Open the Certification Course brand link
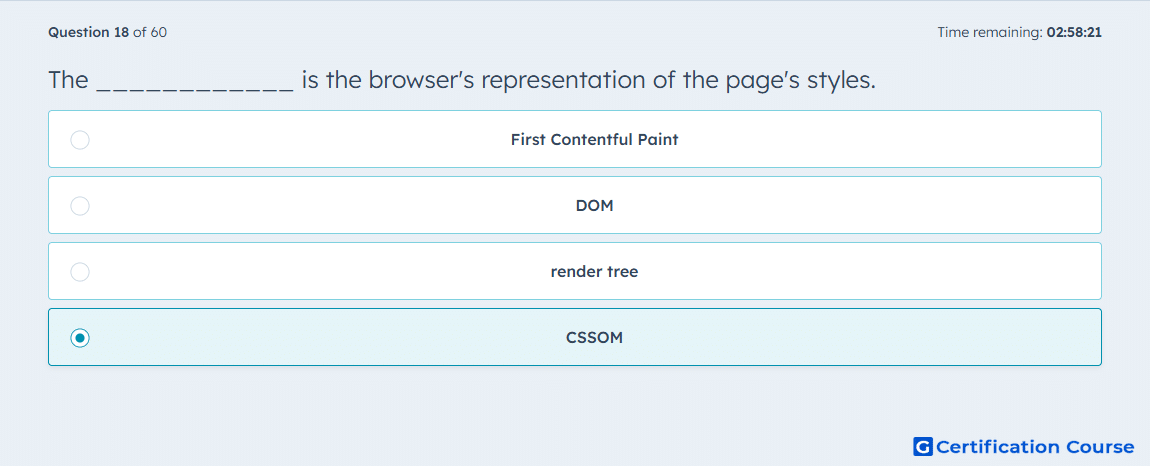 [1024, 447]
